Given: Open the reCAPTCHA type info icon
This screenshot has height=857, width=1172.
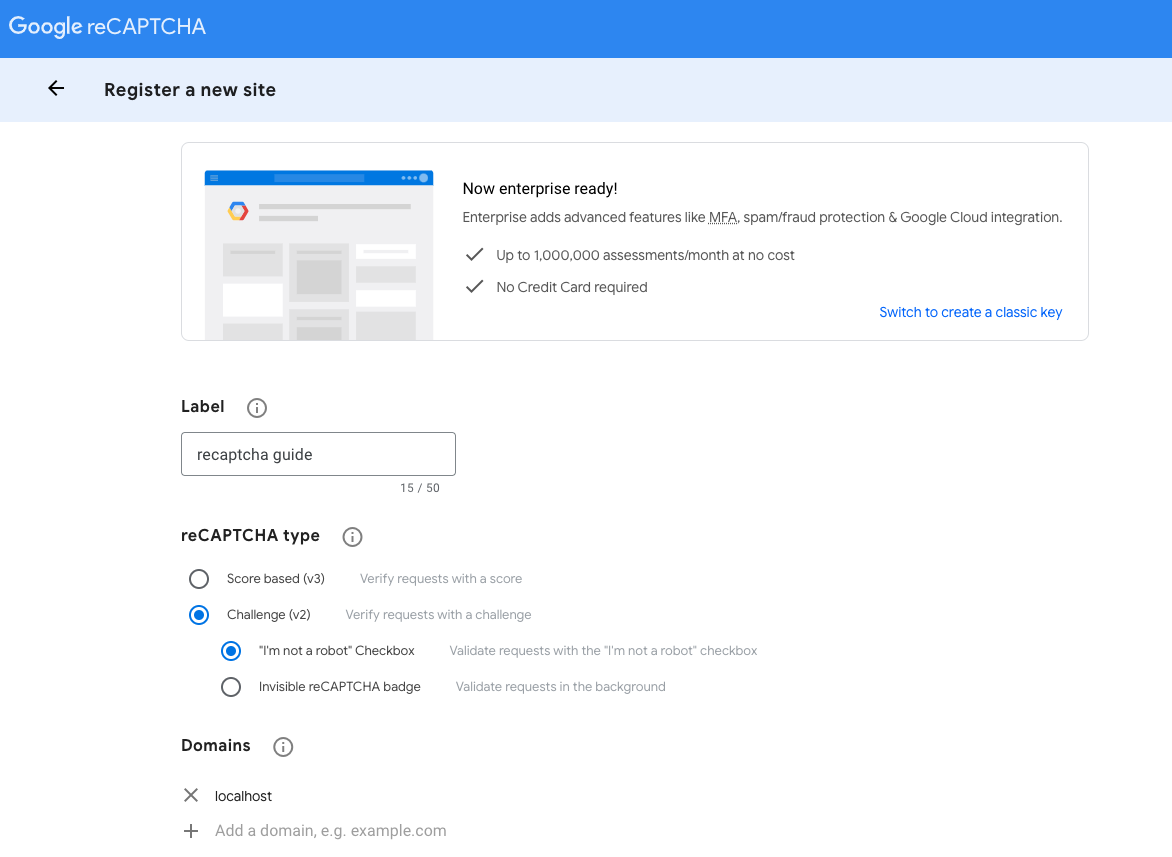Looking at the screenshot, I should (x=352, y=537).
